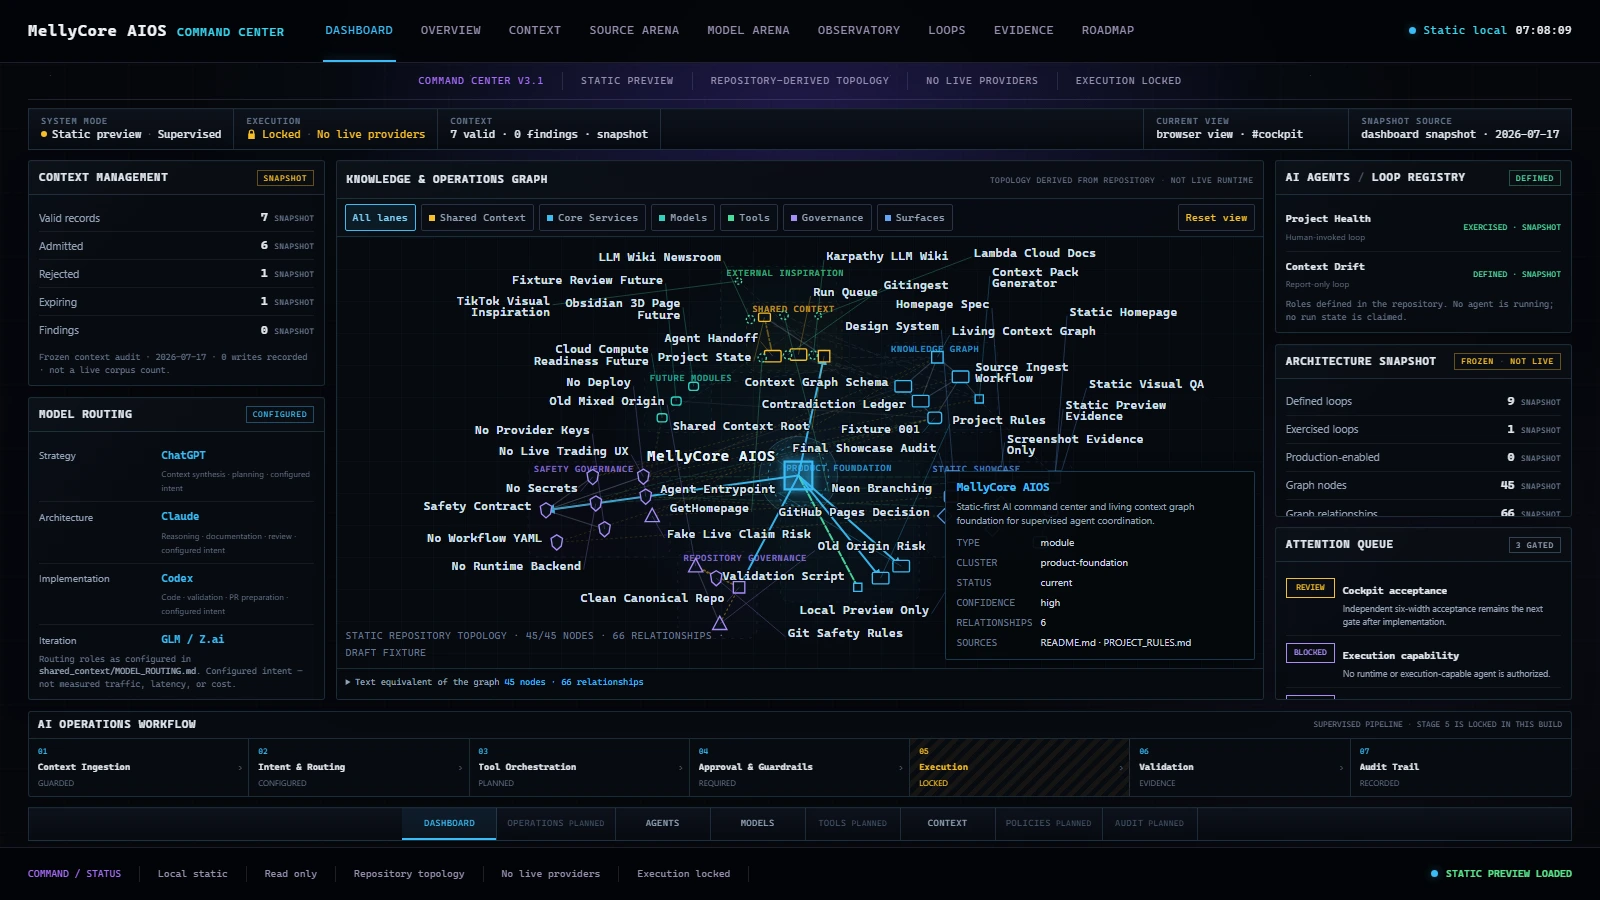The image size is (1600, 900).
Task: Click the SNAPSHOT badge in Context Management
Action: pyautogui.click(x=285, y=178)
